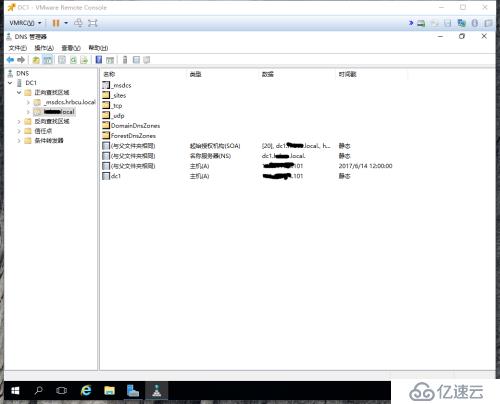Select the DomainDnsZones folder
This screenshot has height=404, width=500.
click(131, 126)
